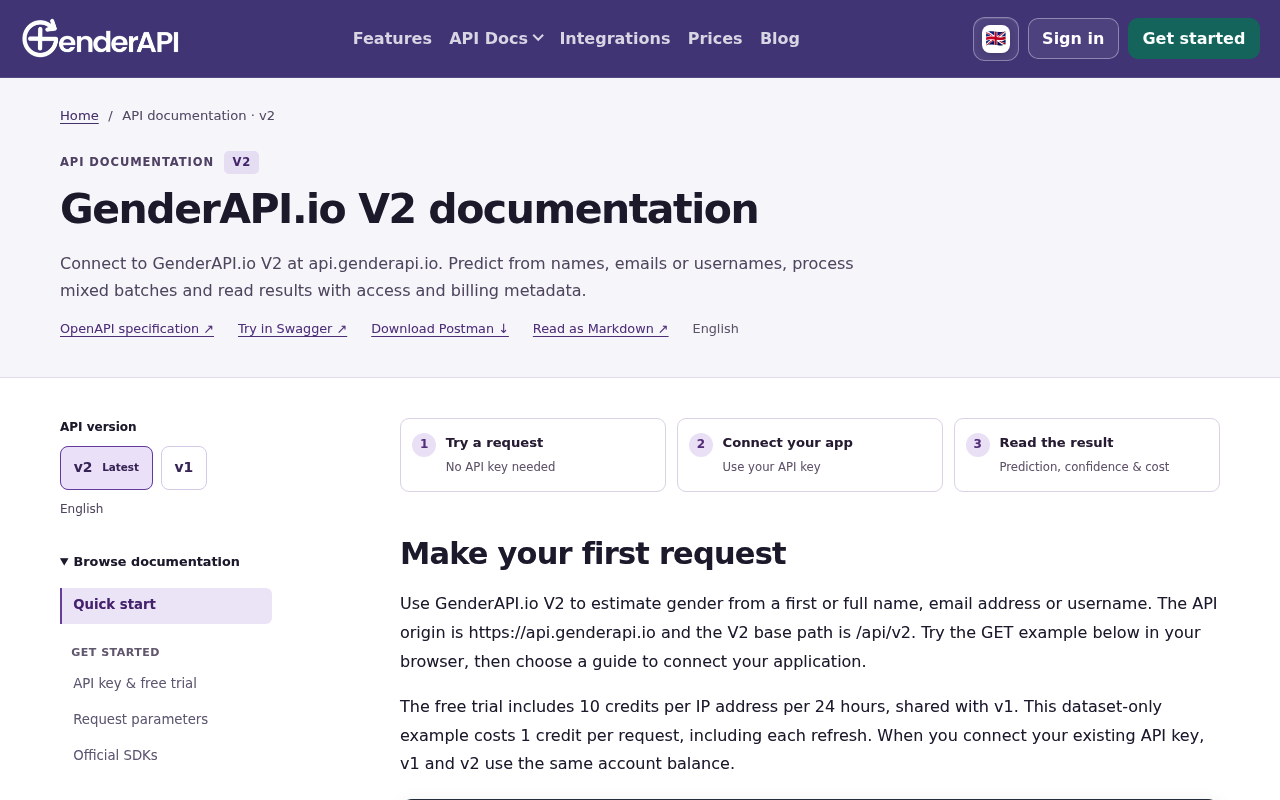Open the UK flag language selector
1280x800 pixels.
coord(995,39)
